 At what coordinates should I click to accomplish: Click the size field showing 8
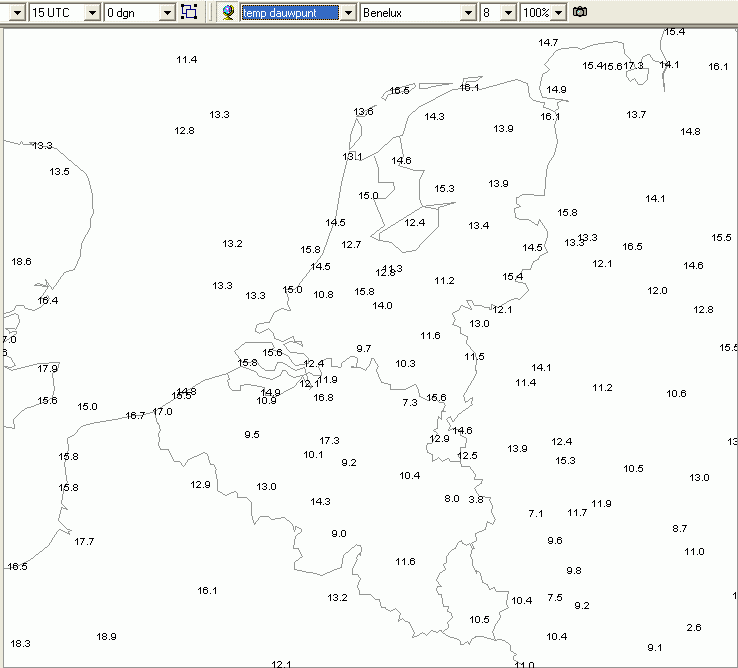tap(490, 13)
